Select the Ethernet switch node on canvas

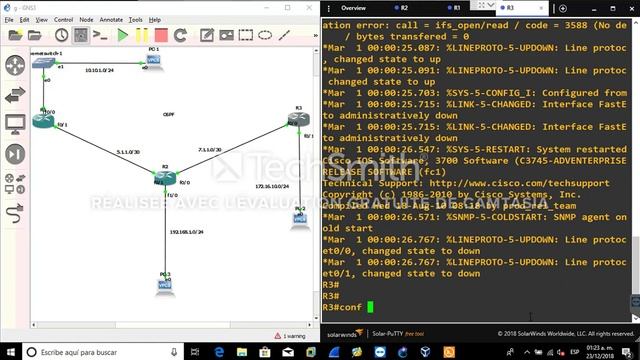point(43,62)
